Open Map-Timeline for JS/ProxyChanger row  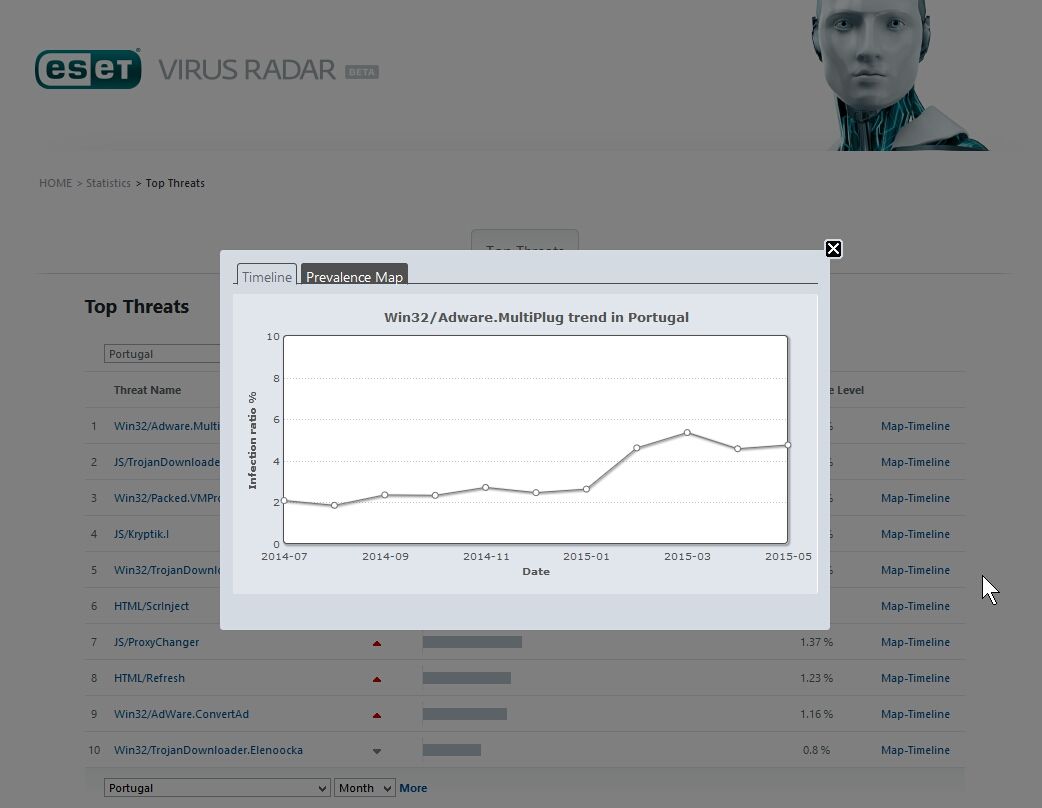[x=915, y=642]
